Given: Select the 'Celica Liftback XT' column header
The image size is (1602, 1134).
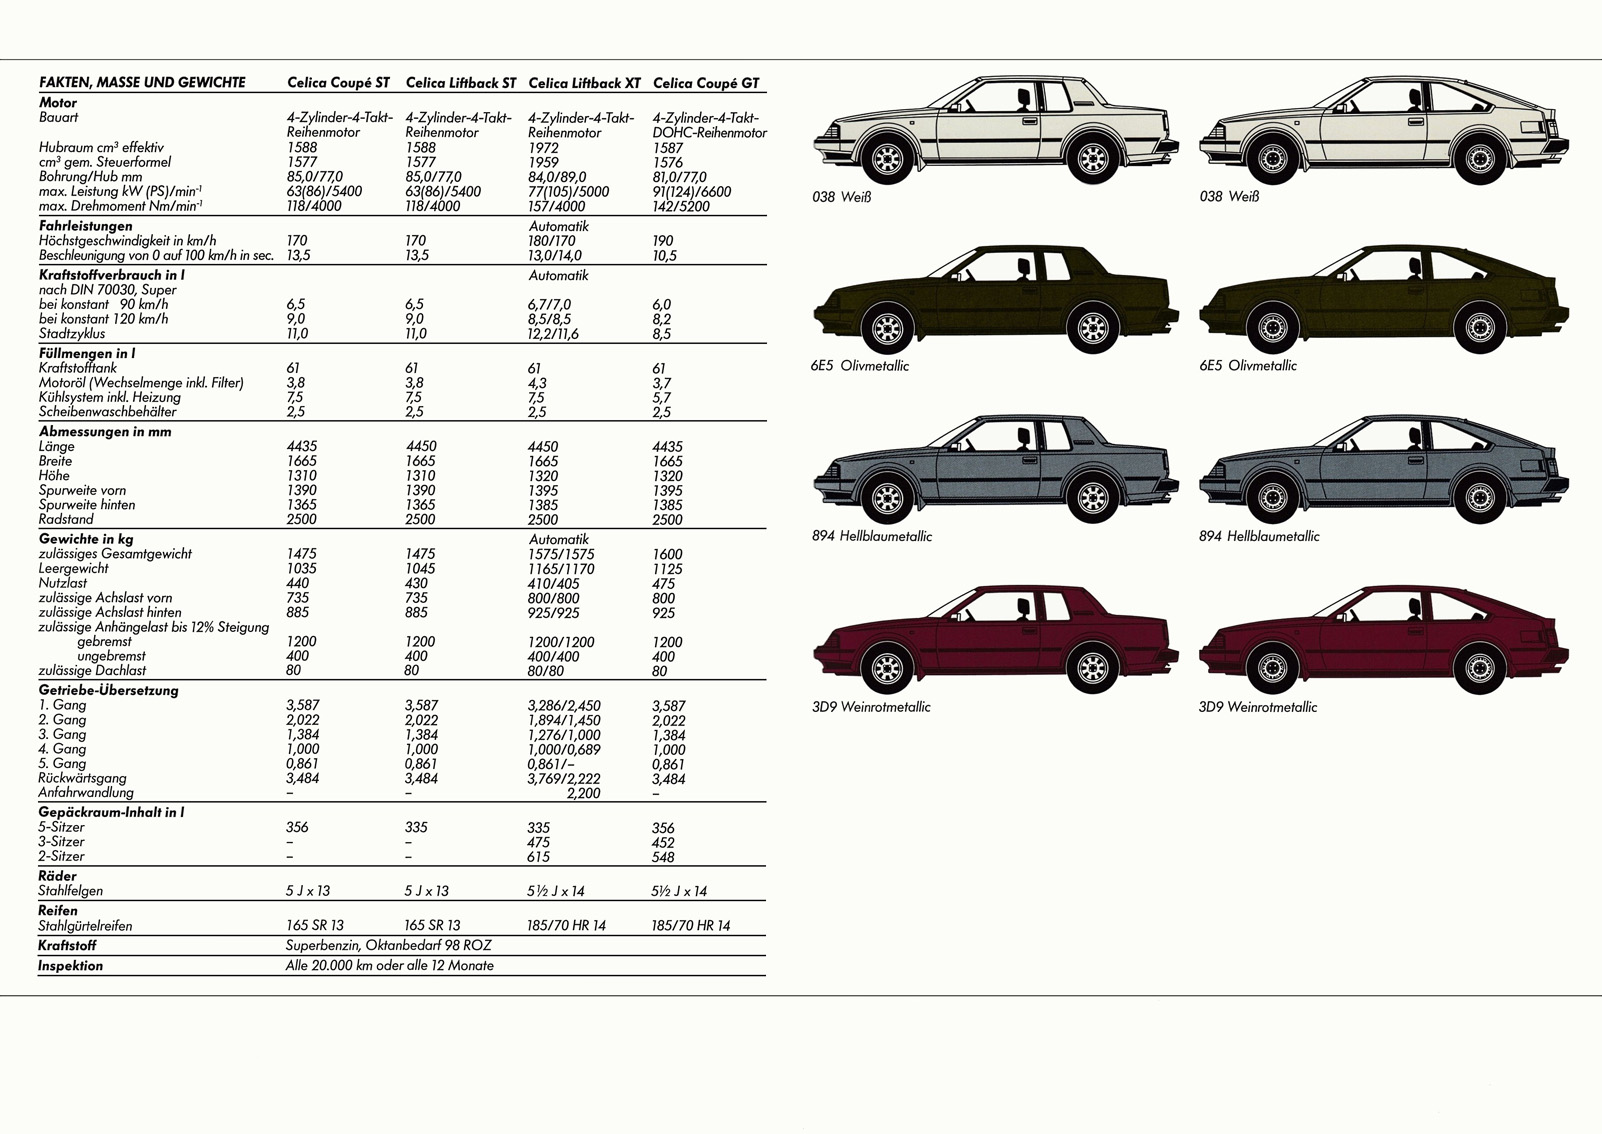Looking at the screenshot, I should [x=585, y=83].
